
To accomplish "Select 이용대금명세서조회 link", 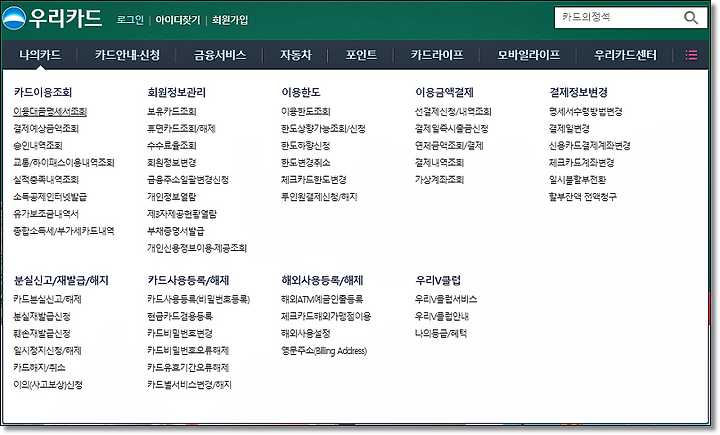I will pos(50,112).
